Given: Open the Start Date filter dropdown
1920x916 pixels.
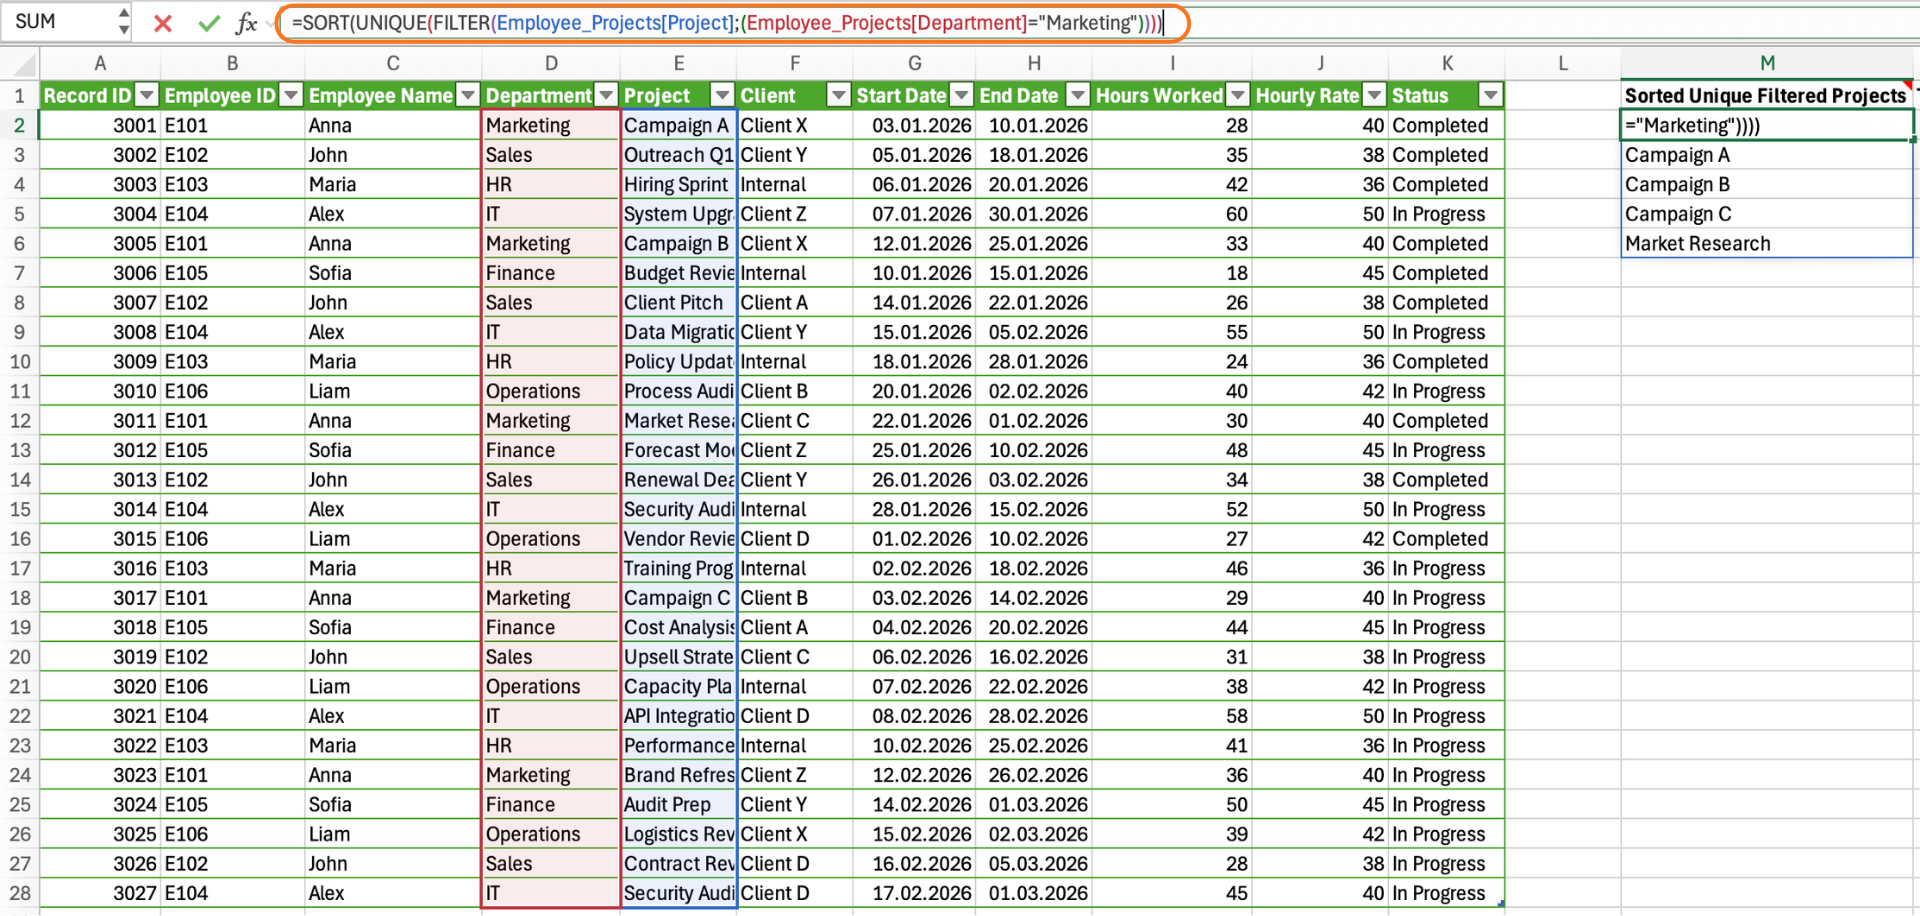Looking at the screenshot, I should 961,96.
